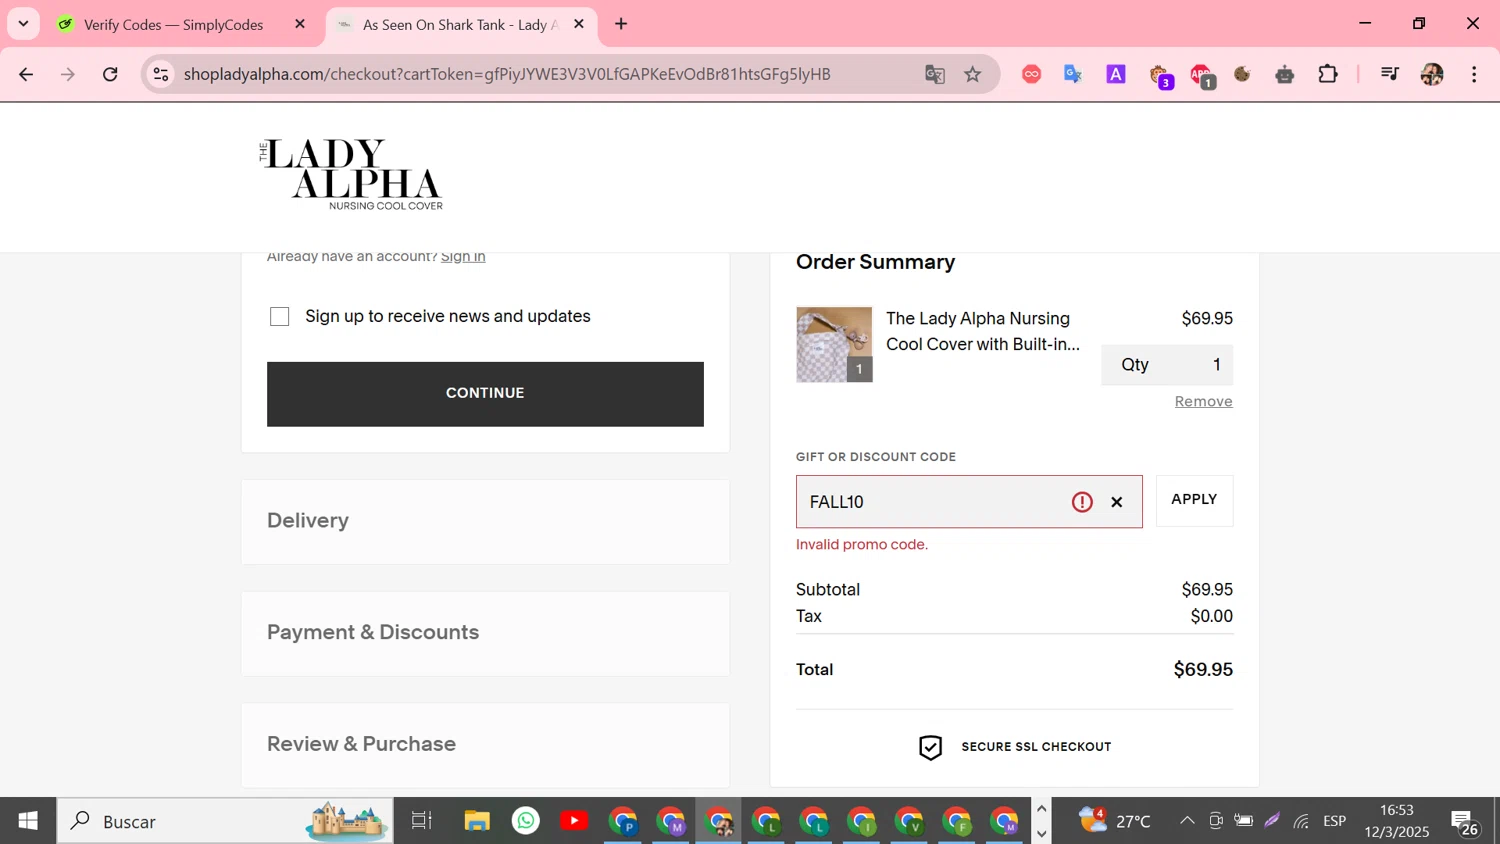Open the Chrome three-dot menu
The image size is (1500, 844).
click(1474, 74)
